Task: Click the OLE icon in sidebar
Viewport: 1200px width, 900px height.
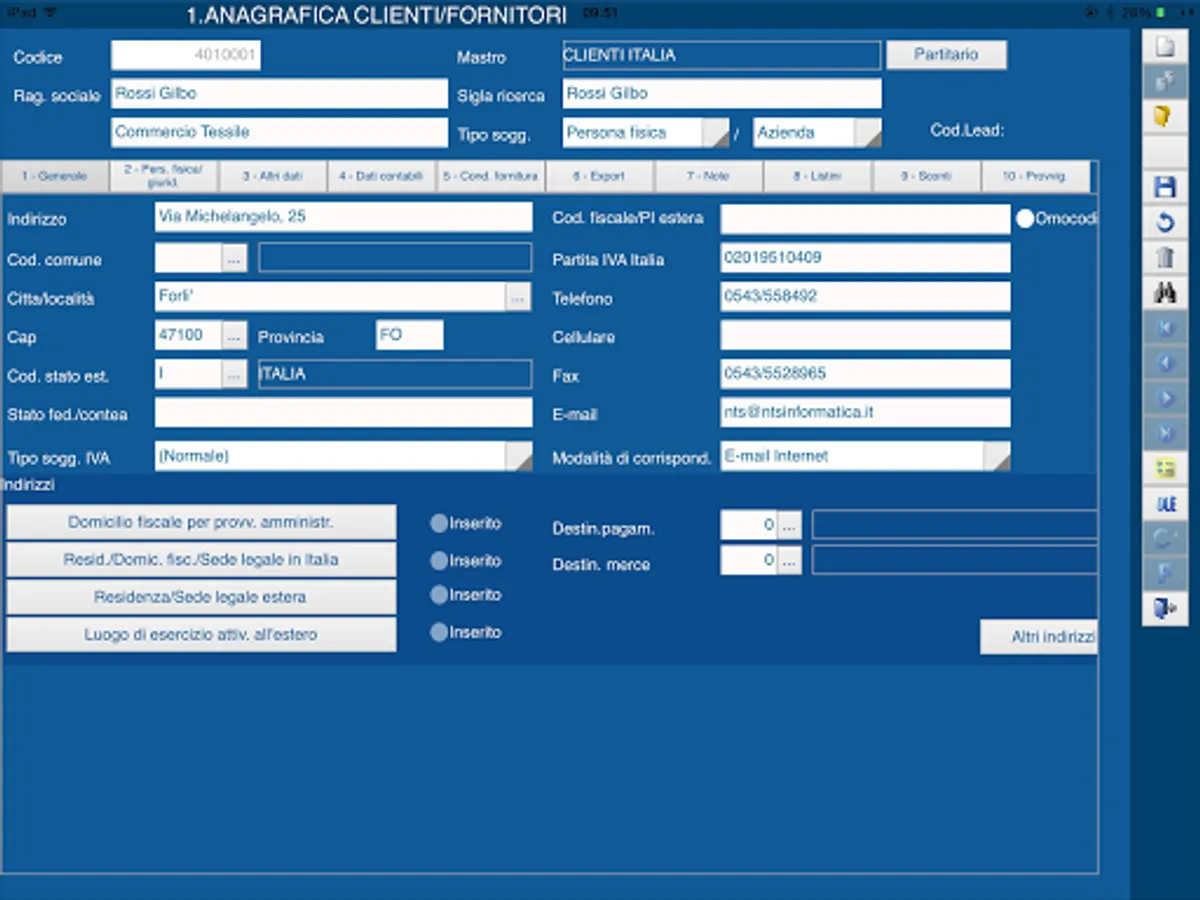Action: point(1164,504)
